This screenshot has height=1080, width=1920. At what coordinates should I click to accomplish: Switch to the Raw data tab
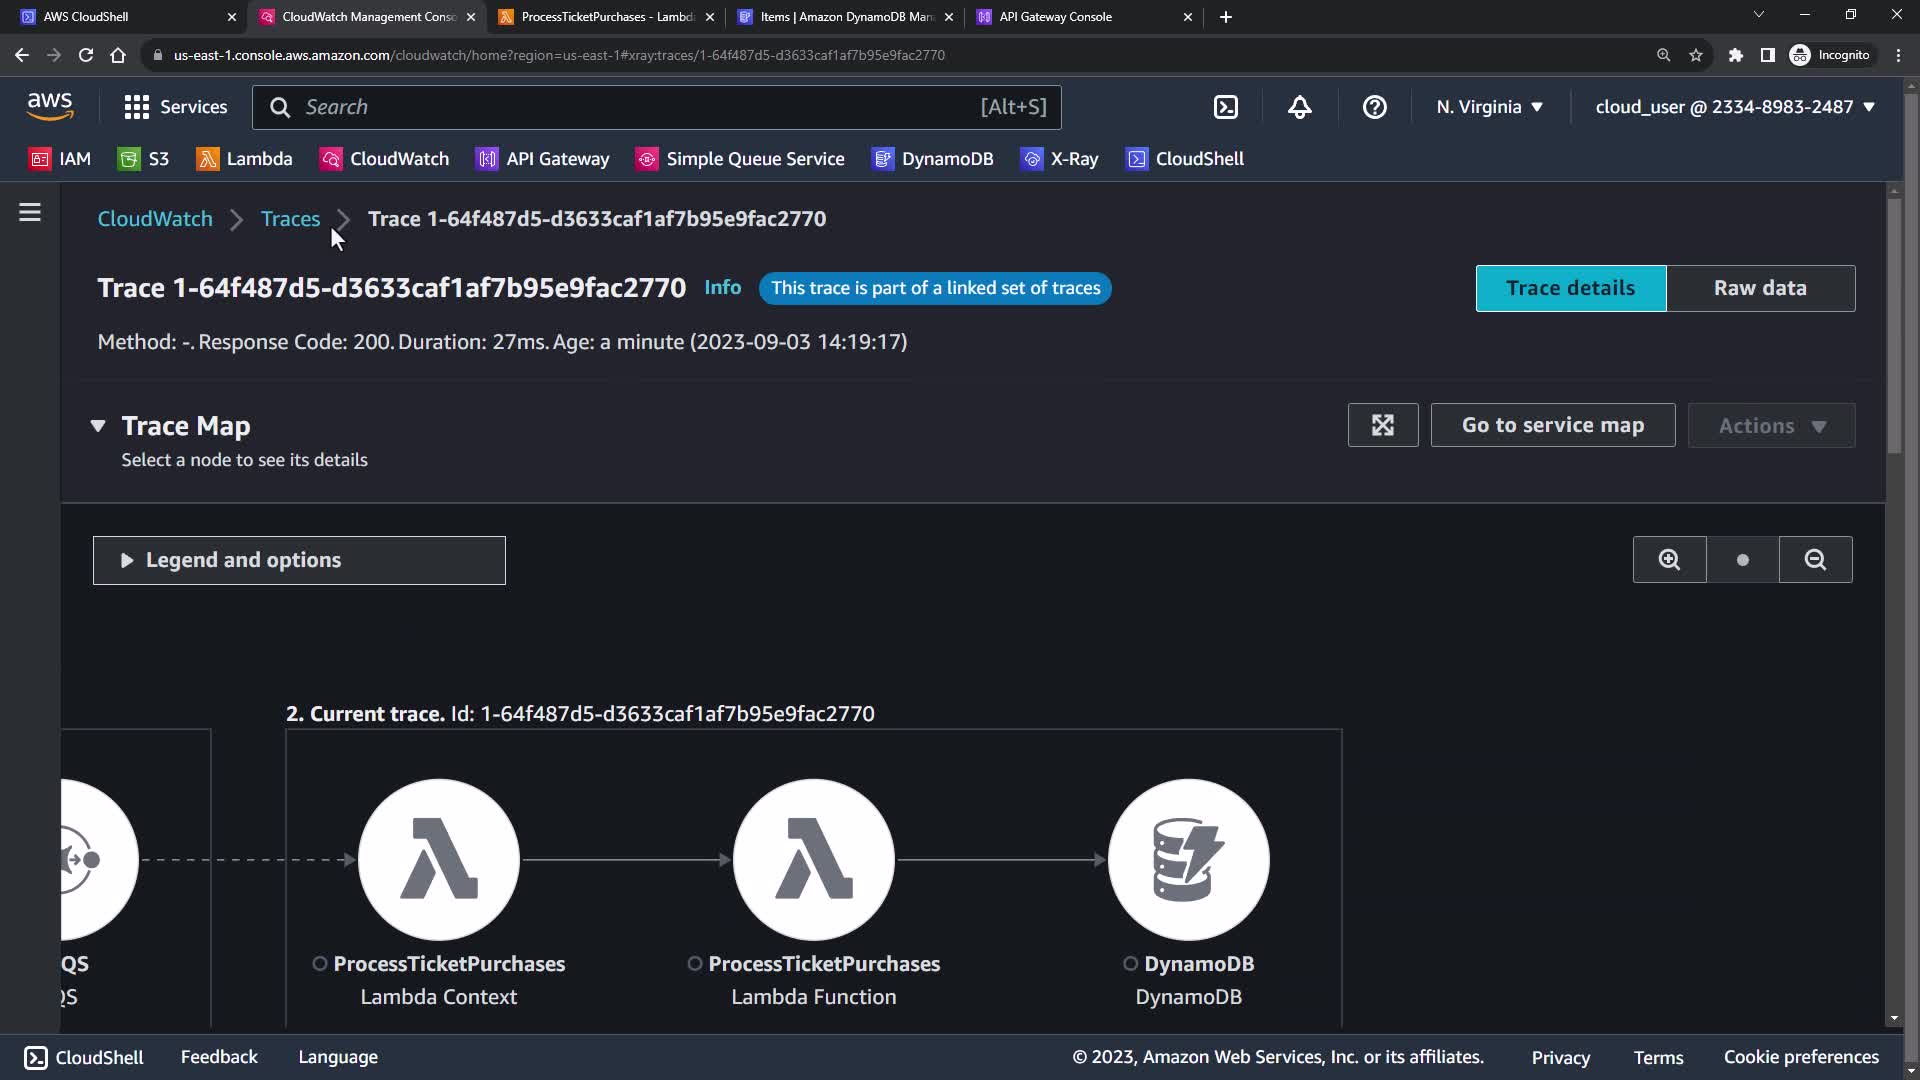tap(1760, 288)
